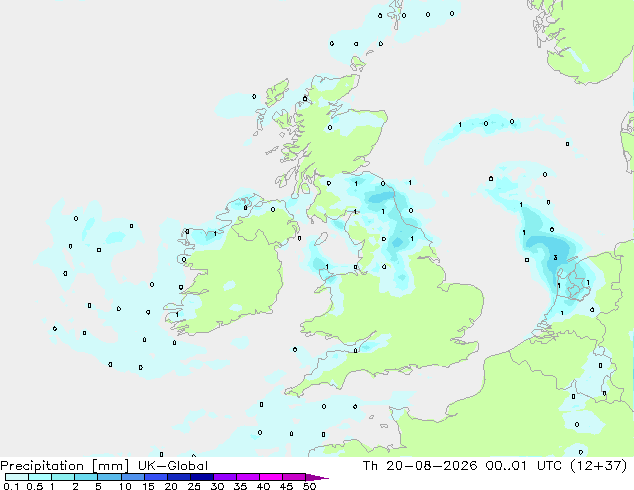Click the 45 mm legend color swatch

tap(294, 477)
